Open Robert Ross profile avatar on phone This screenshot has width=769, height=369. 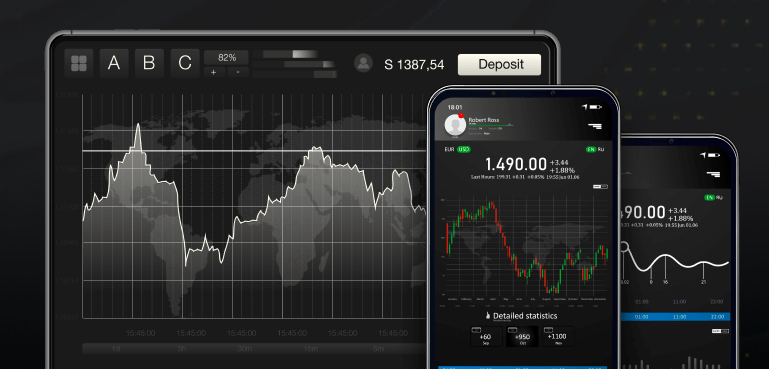(x=455, y=125)
